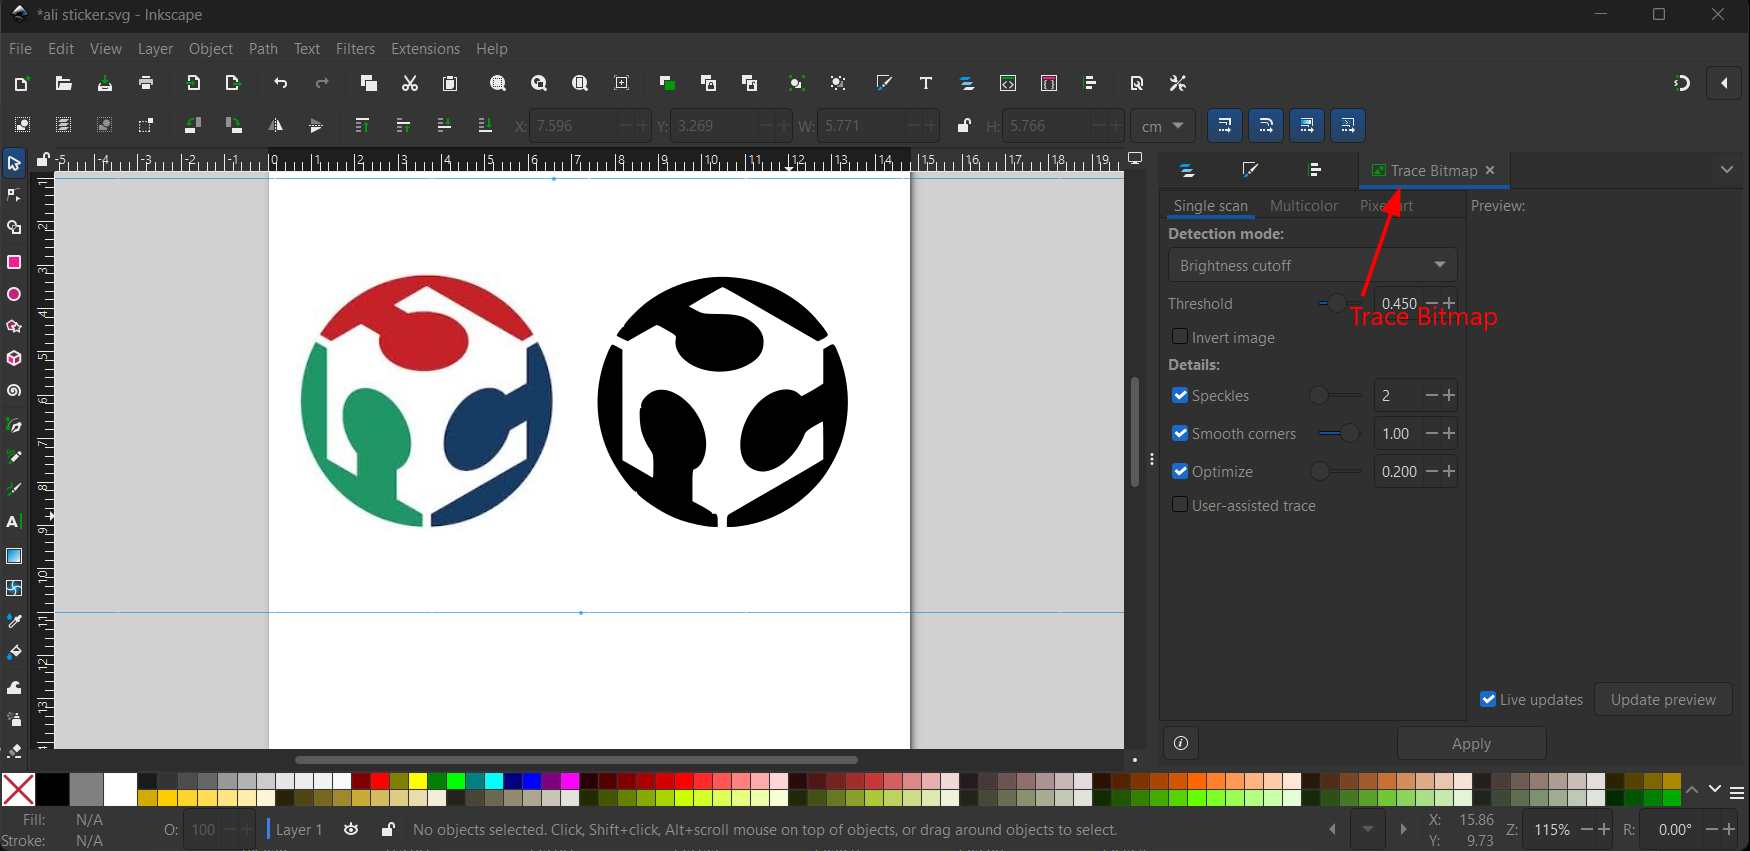Enable the Invert image checkbox
Viewport: 1750px width, 851px height.
pos(1180,337)
